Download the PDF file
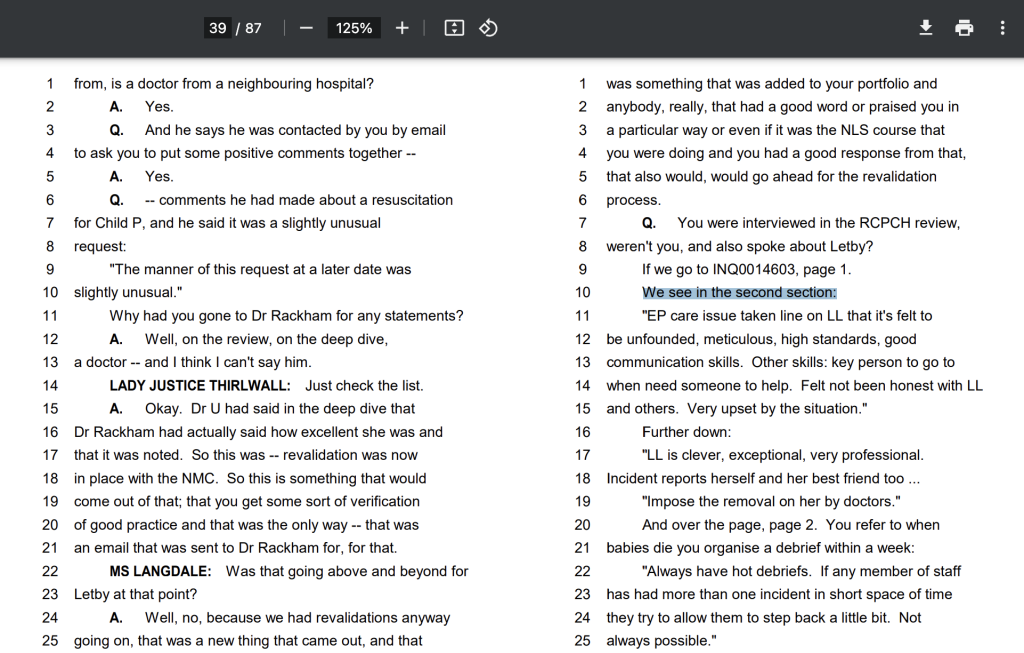This screenshot has width=1024, height=653. point(926,28)
